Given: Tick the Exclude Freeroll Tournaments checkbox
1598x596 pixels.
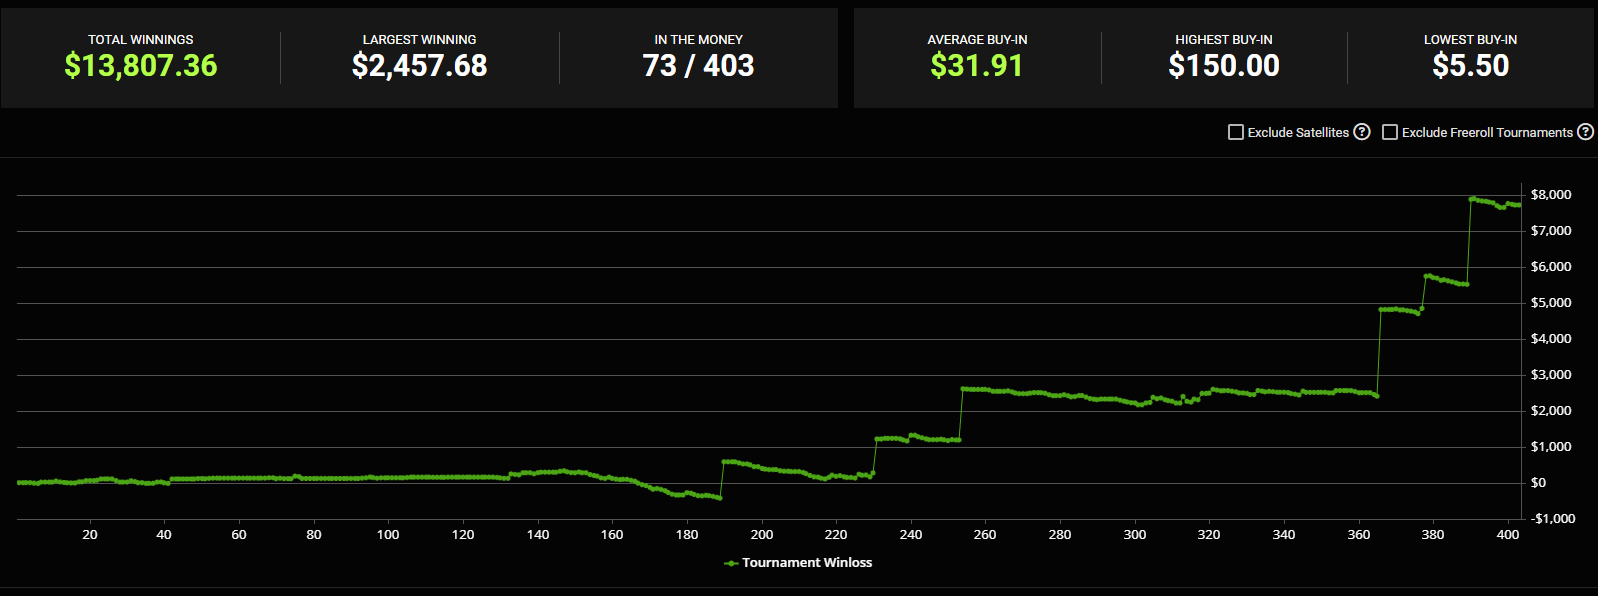Looking at the screenshot, I should pyautogui.click(x=1389, y=132).
